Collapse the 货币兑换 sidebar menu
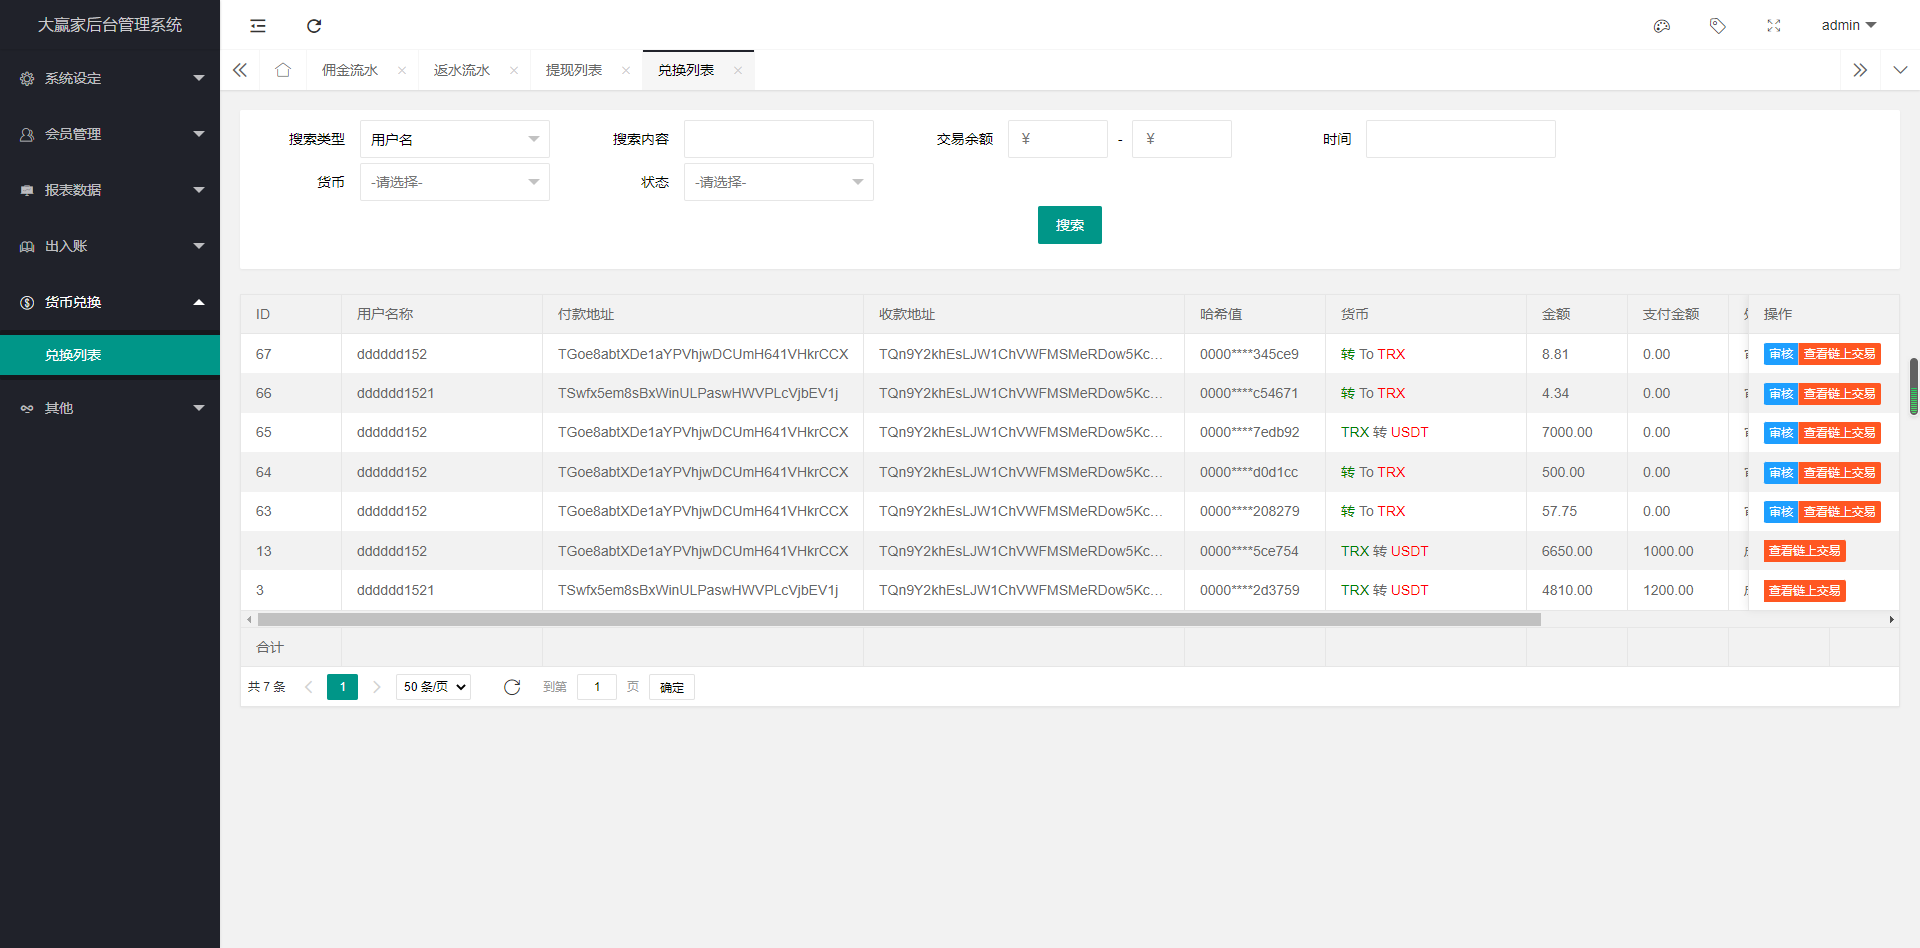Image resolution: width=1920 pixels, height=948 pixels. [110, 302]
